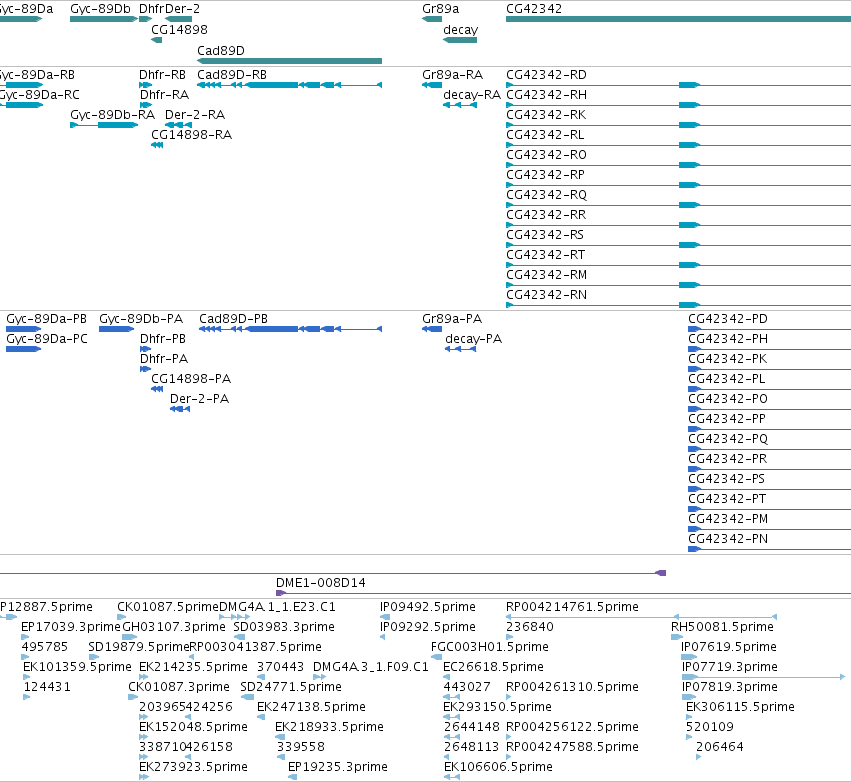Open the CG42342-PD protein label
This screenshot has height=782, width=851.
728,319
